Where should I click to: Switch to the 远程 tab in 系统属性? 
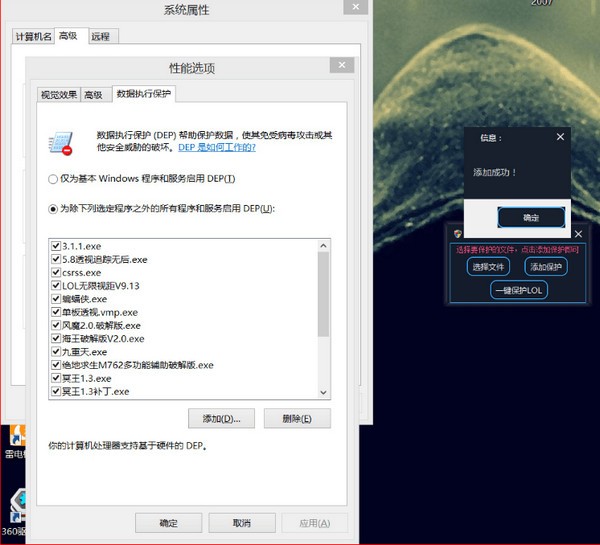(x=101, y=36)
